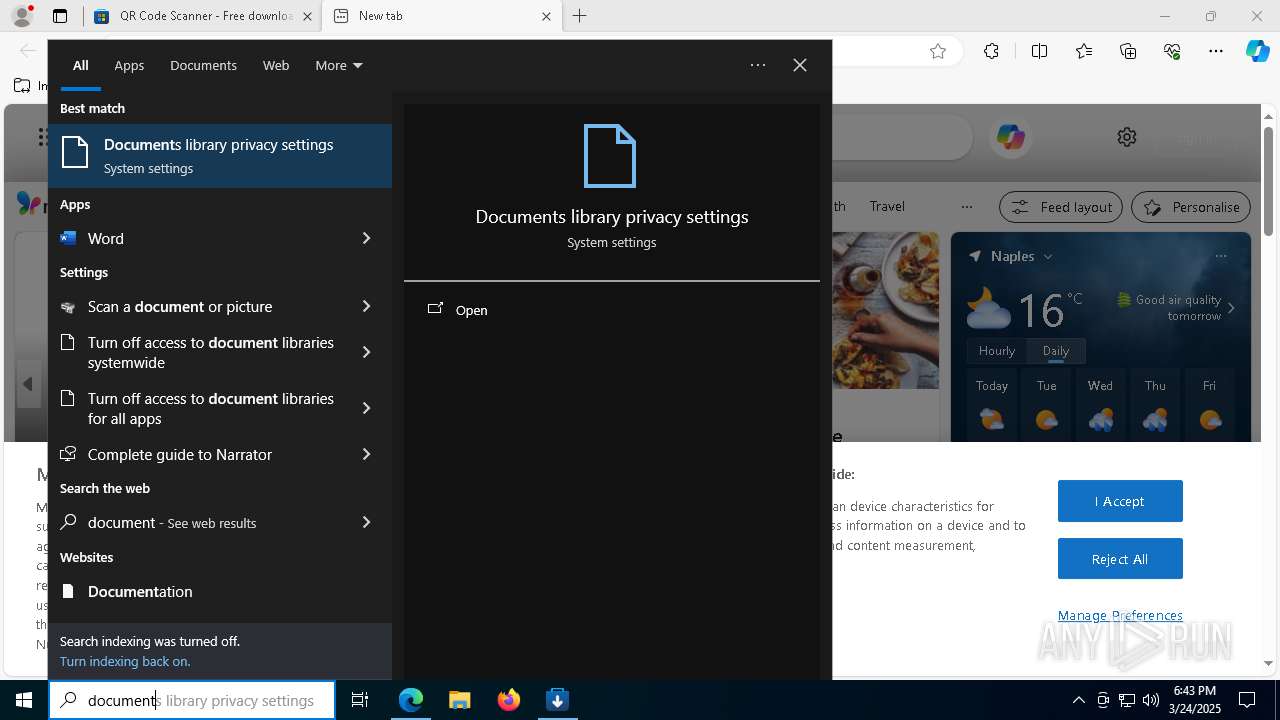1280x720 pixels.
Task: Launch Microsoft Edge from the taskbar
Action: 411,700
